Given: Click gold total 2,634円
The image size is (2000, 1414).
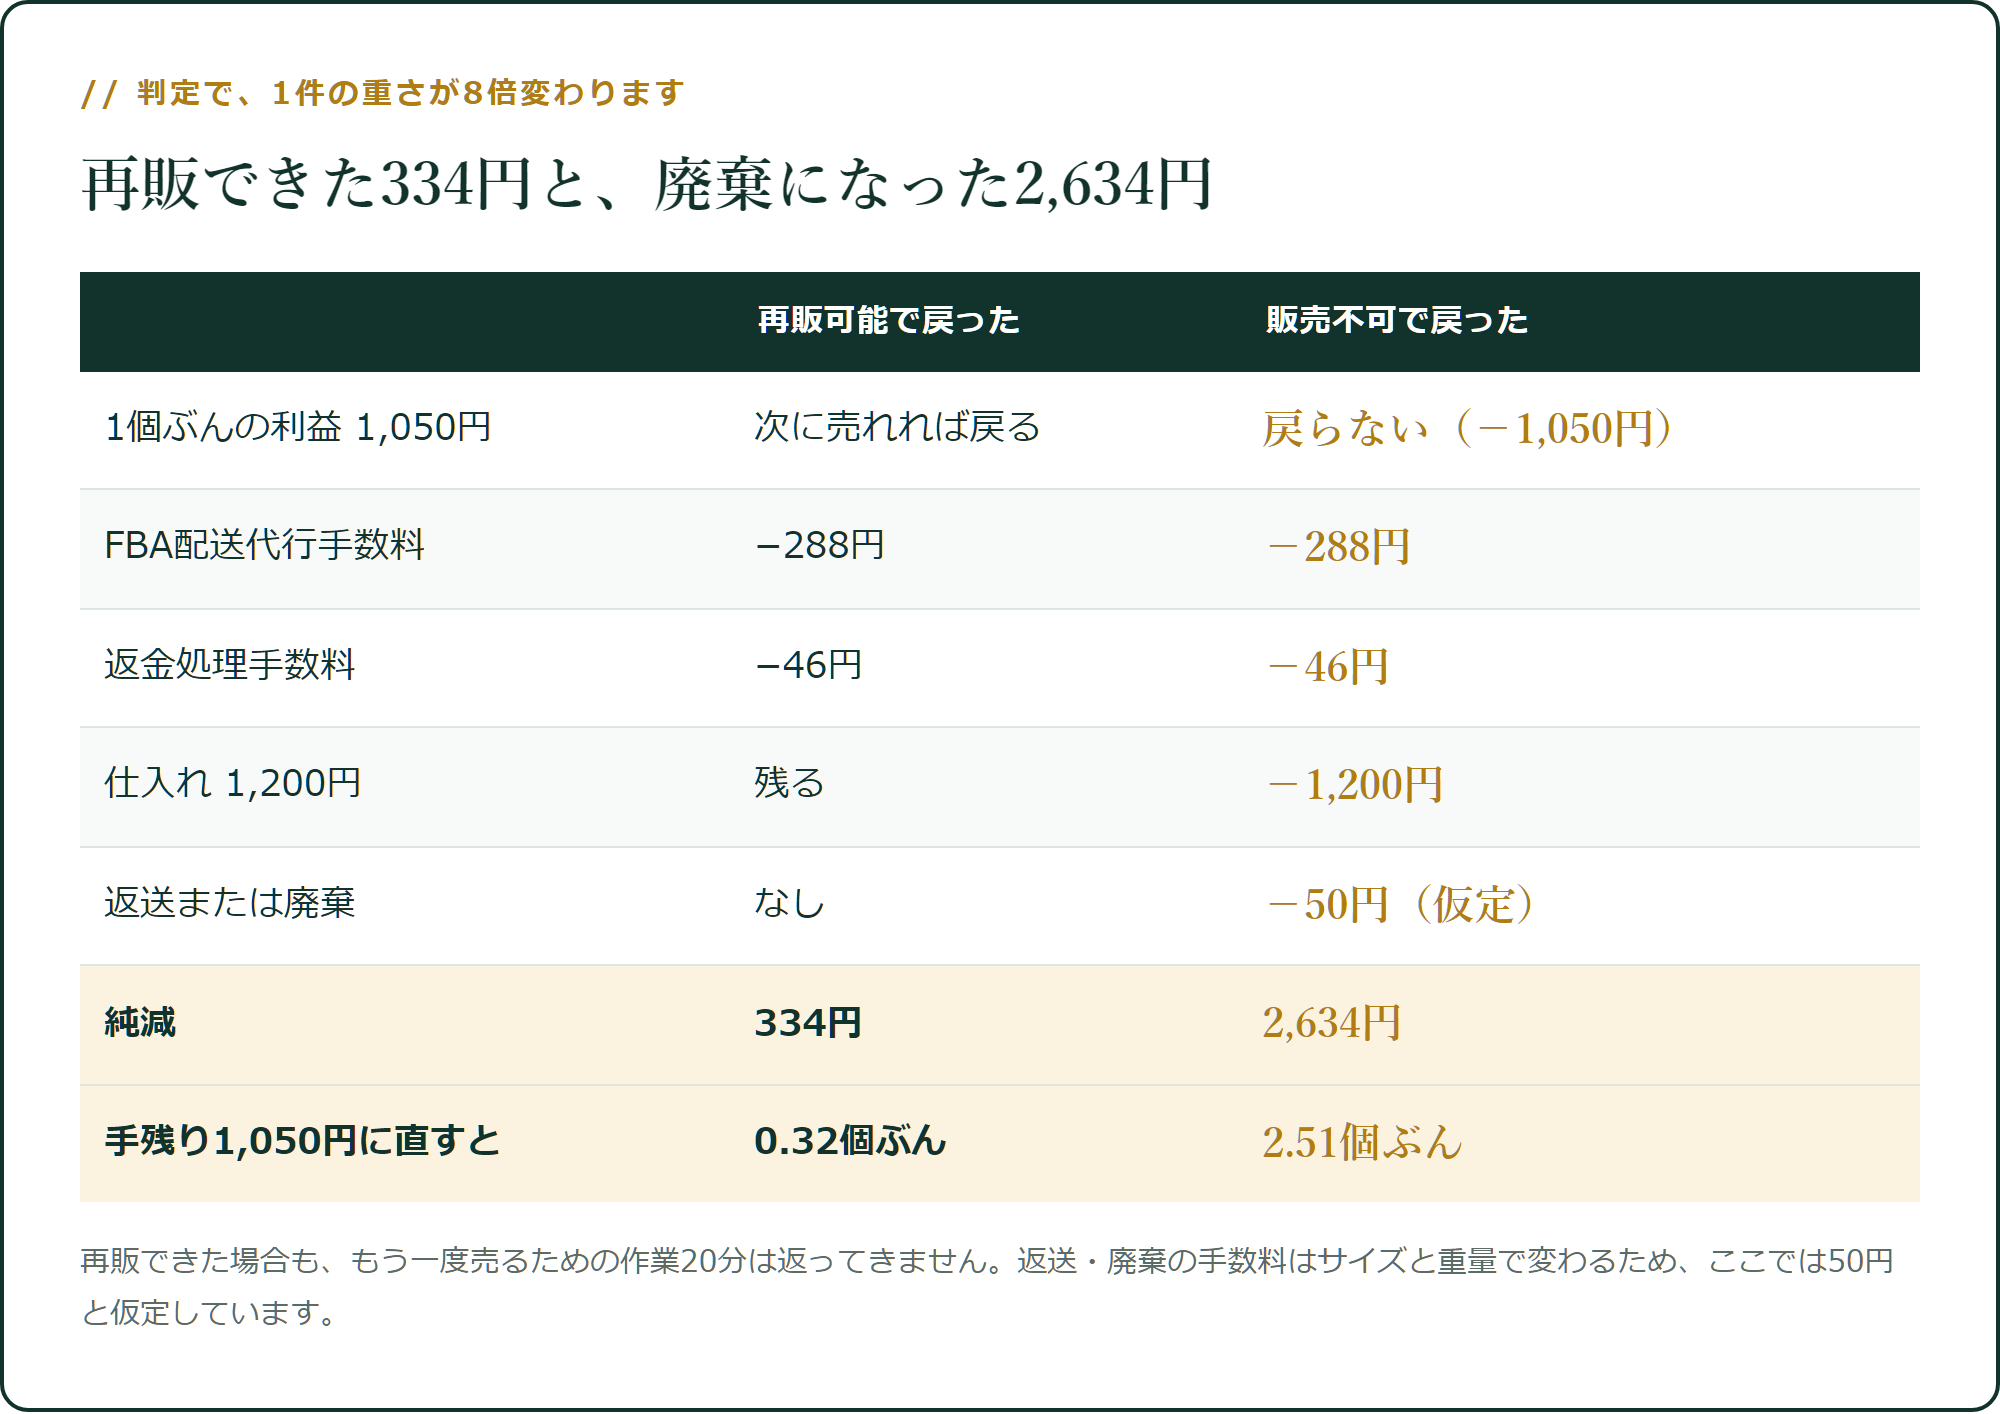Looking at the screenshot, I should 1332,1023.
